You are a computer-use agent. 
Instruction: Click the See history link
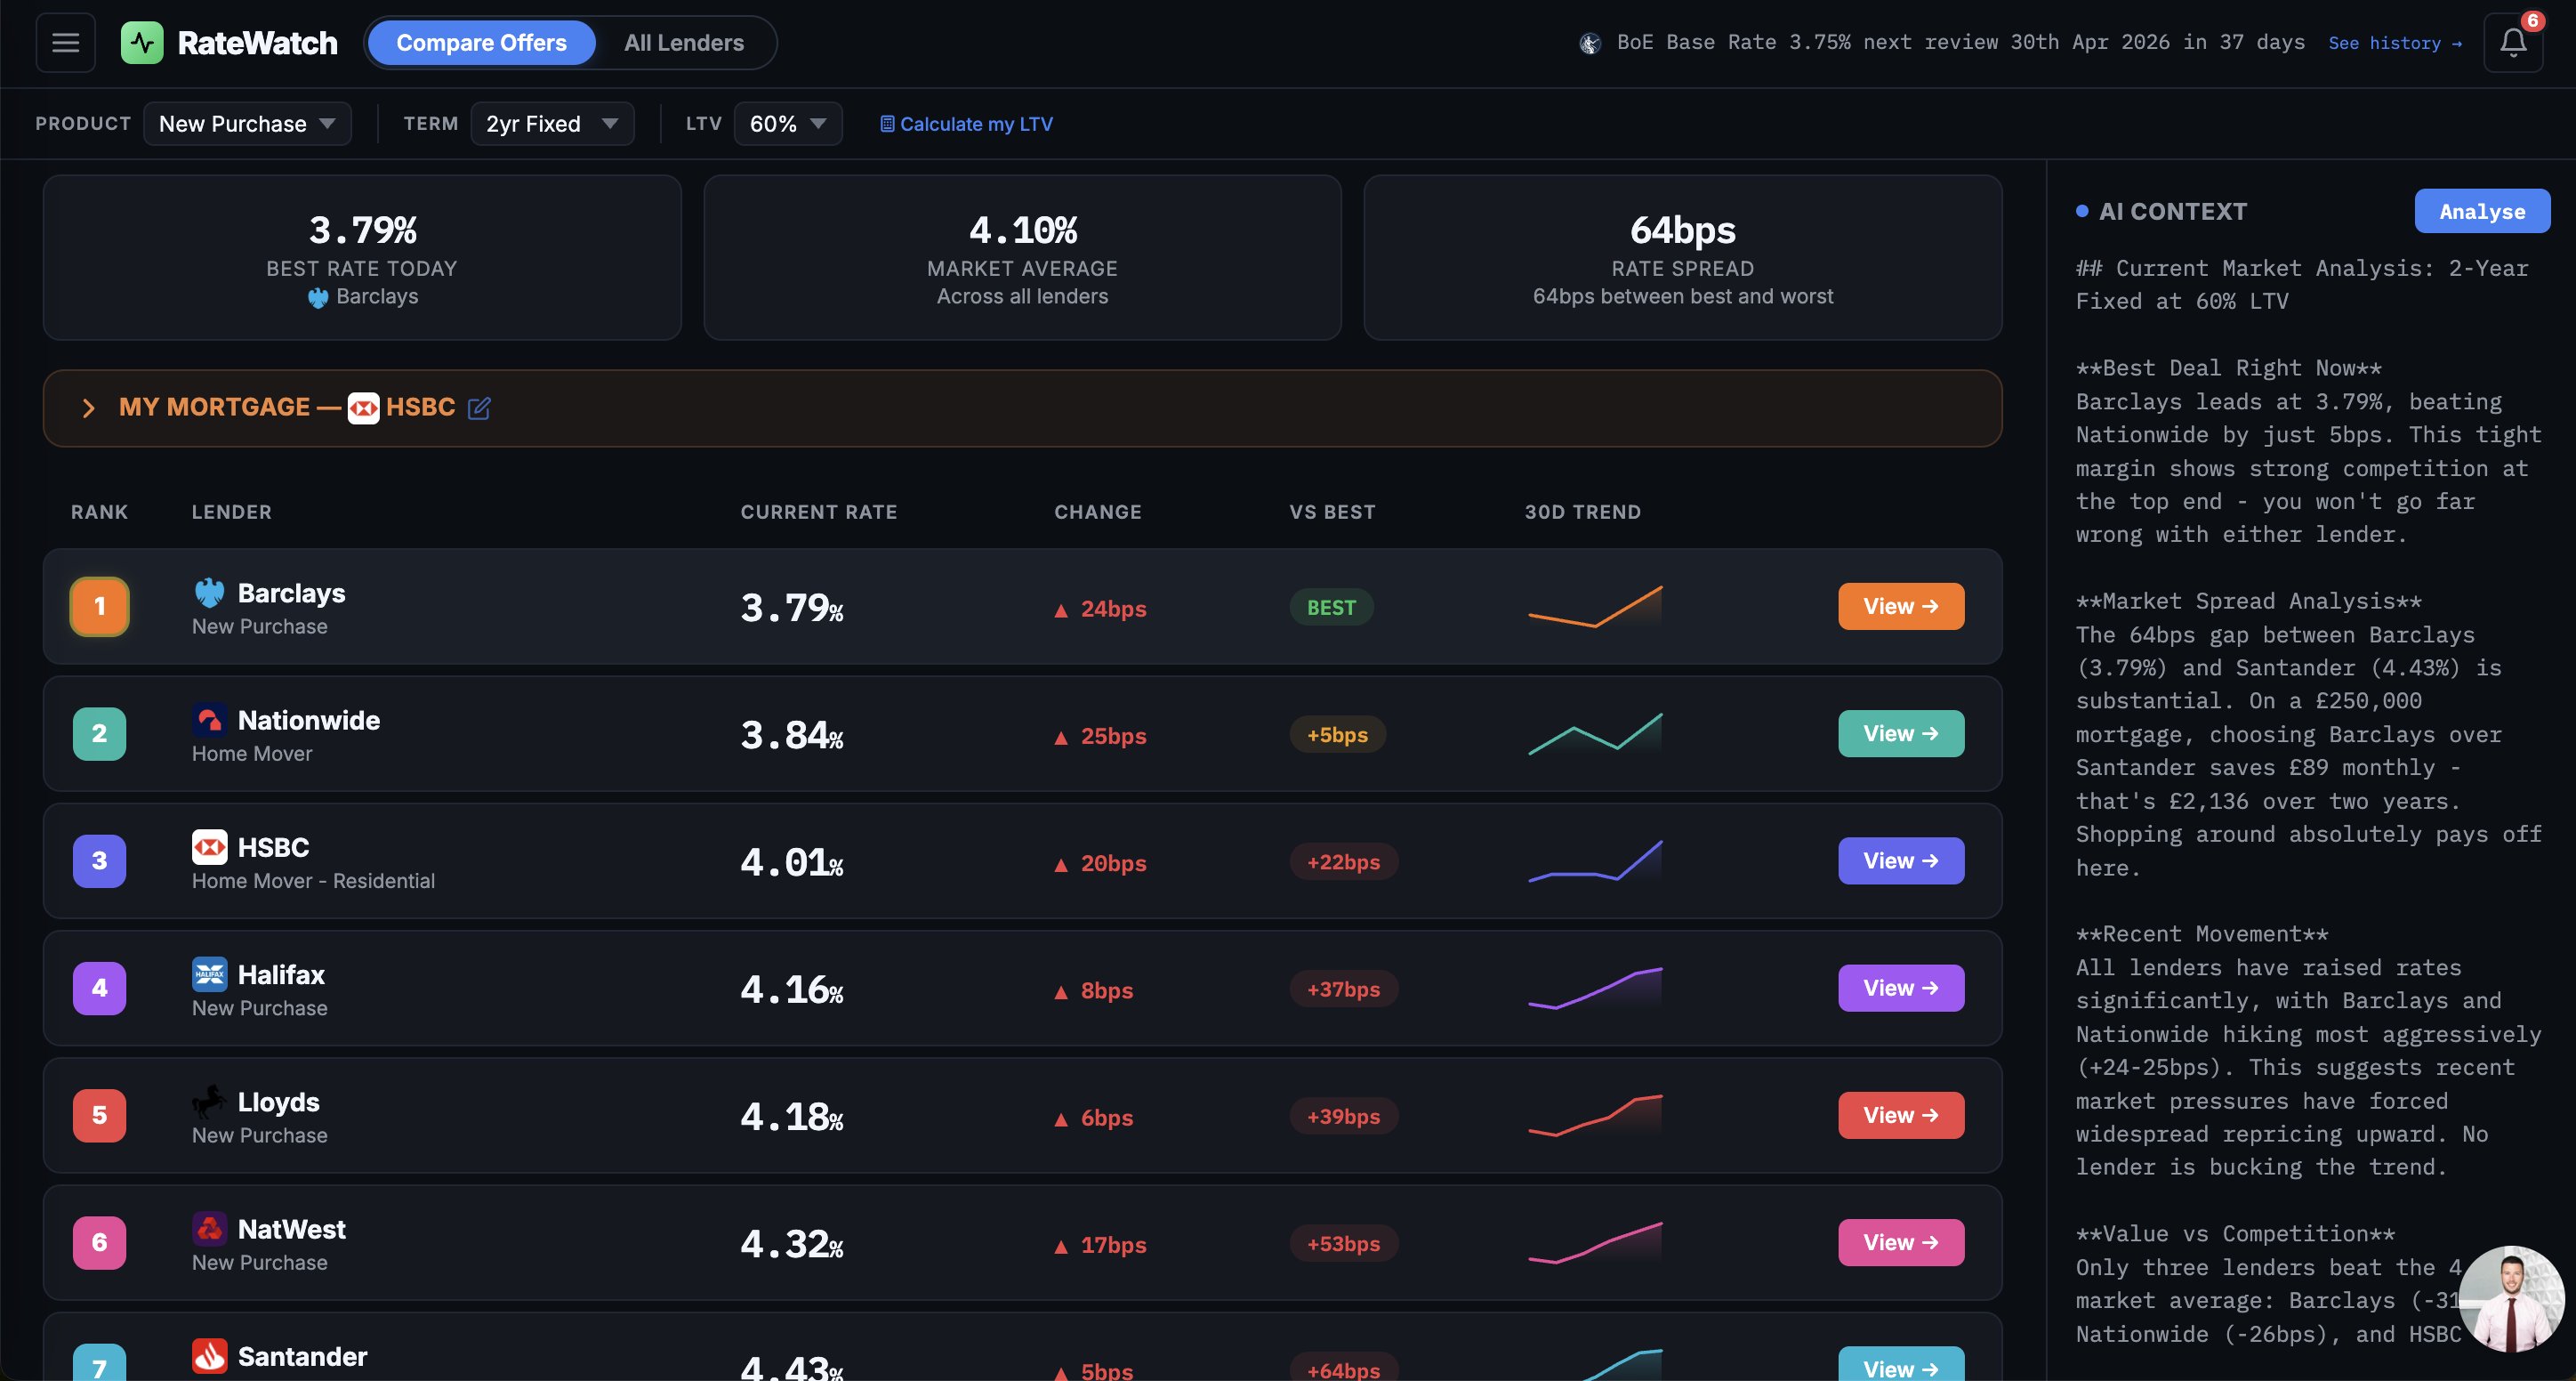point(2394,43)
